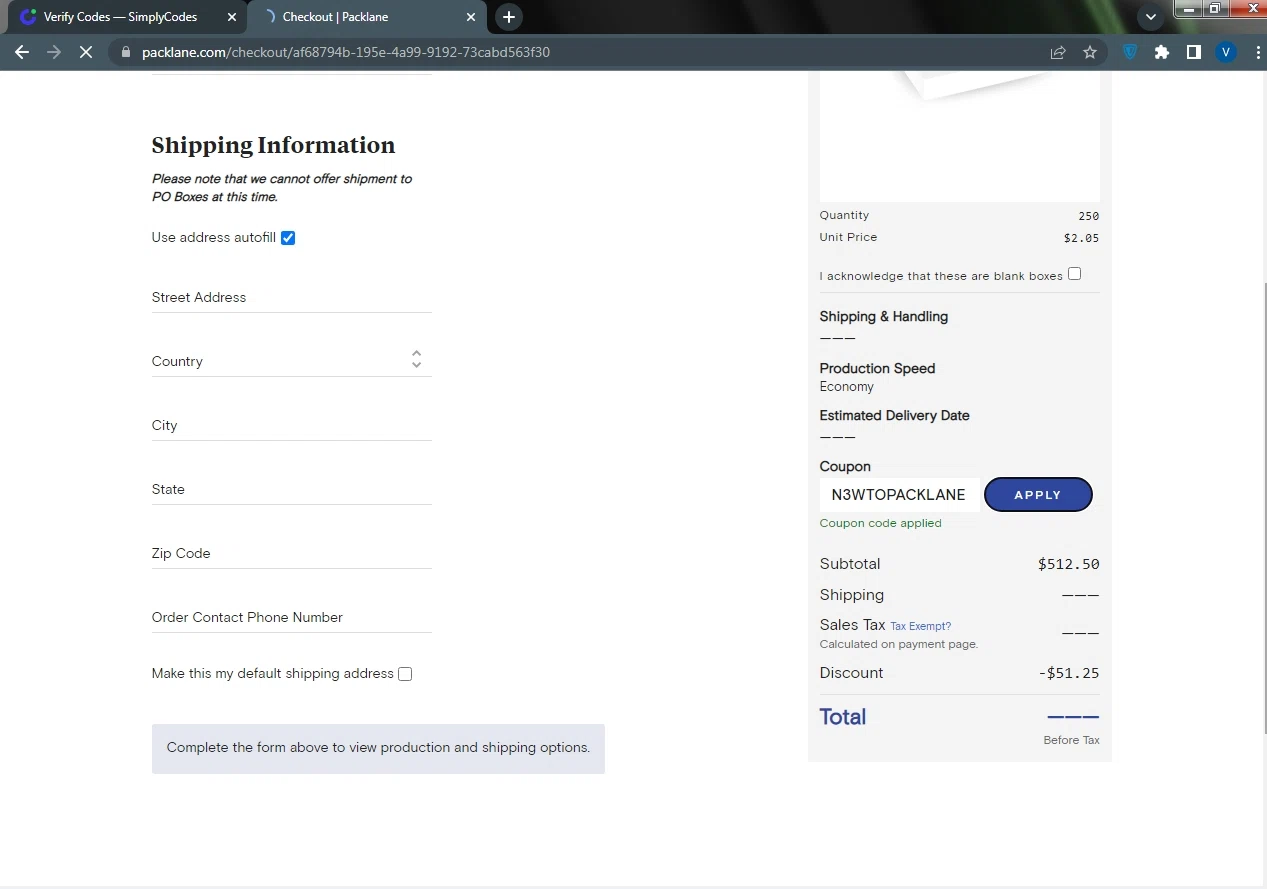The width and height of the screenshot is (1267, 889).
Task: Focus the Zip Code field
Action: [292, 553]
